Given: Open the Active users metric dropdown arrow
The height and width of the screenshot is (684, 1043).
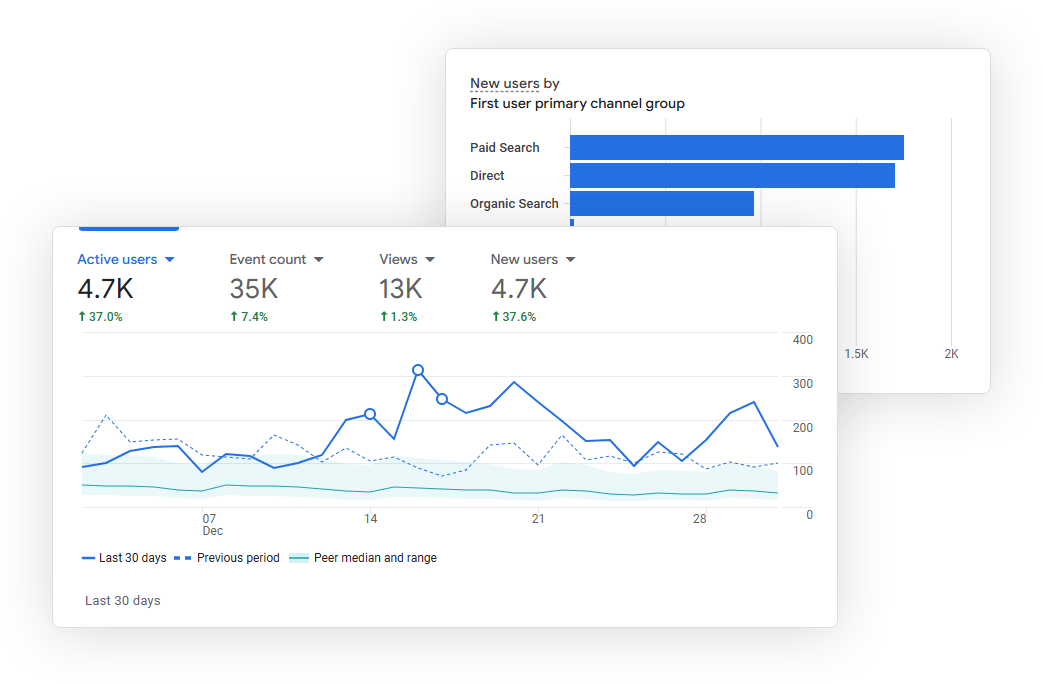Looking at the screenshot, I should click(x=169, y=260).
